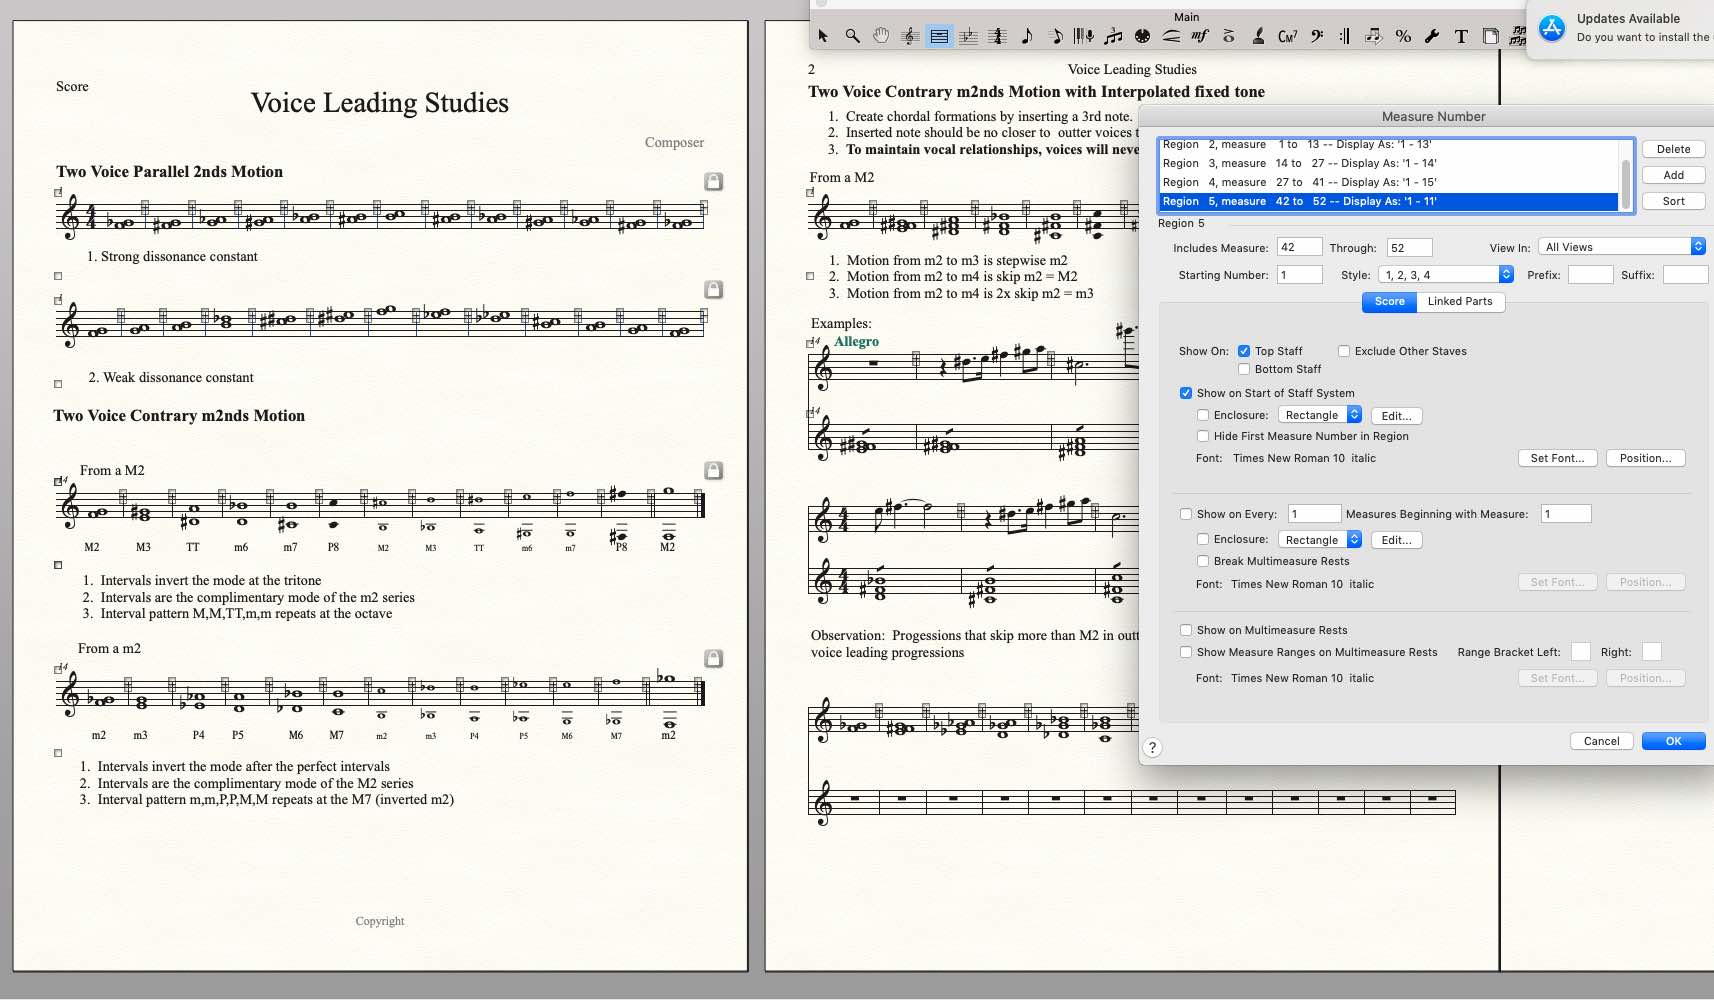Choose the Chord tool (CM7)
This screenshot has height=1000, width=1714.
click(x=1287, y=36)
